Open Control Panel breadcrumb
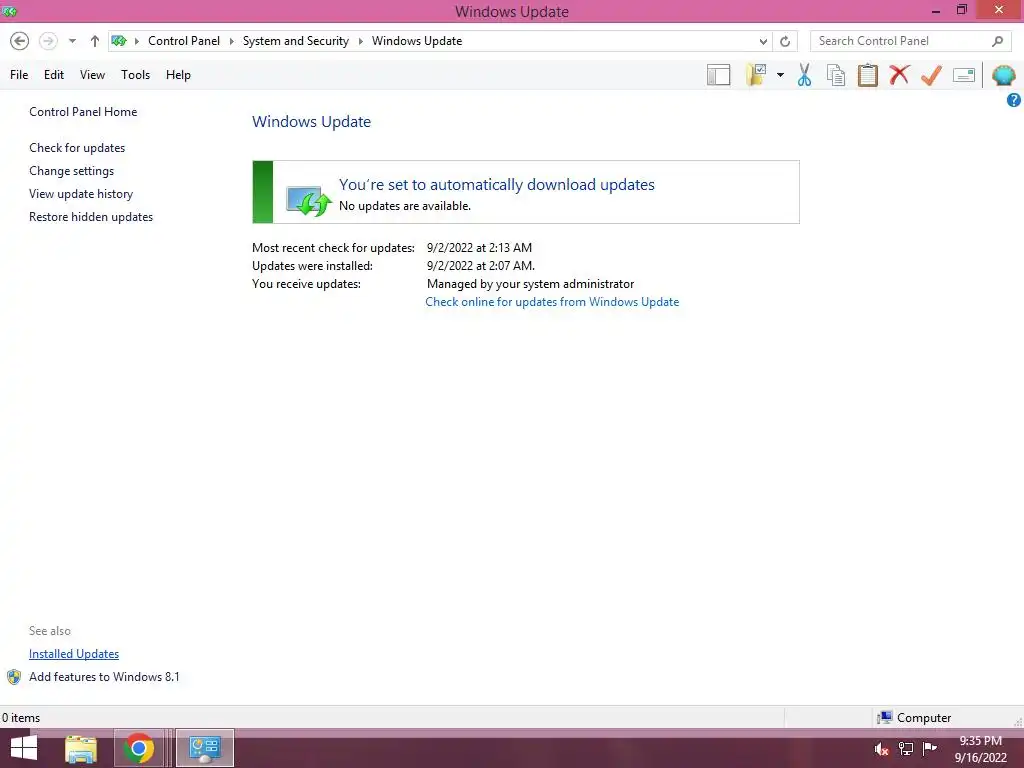This screenshot has width=1024, height=768. pyautogui.click(x=184, y=40)
